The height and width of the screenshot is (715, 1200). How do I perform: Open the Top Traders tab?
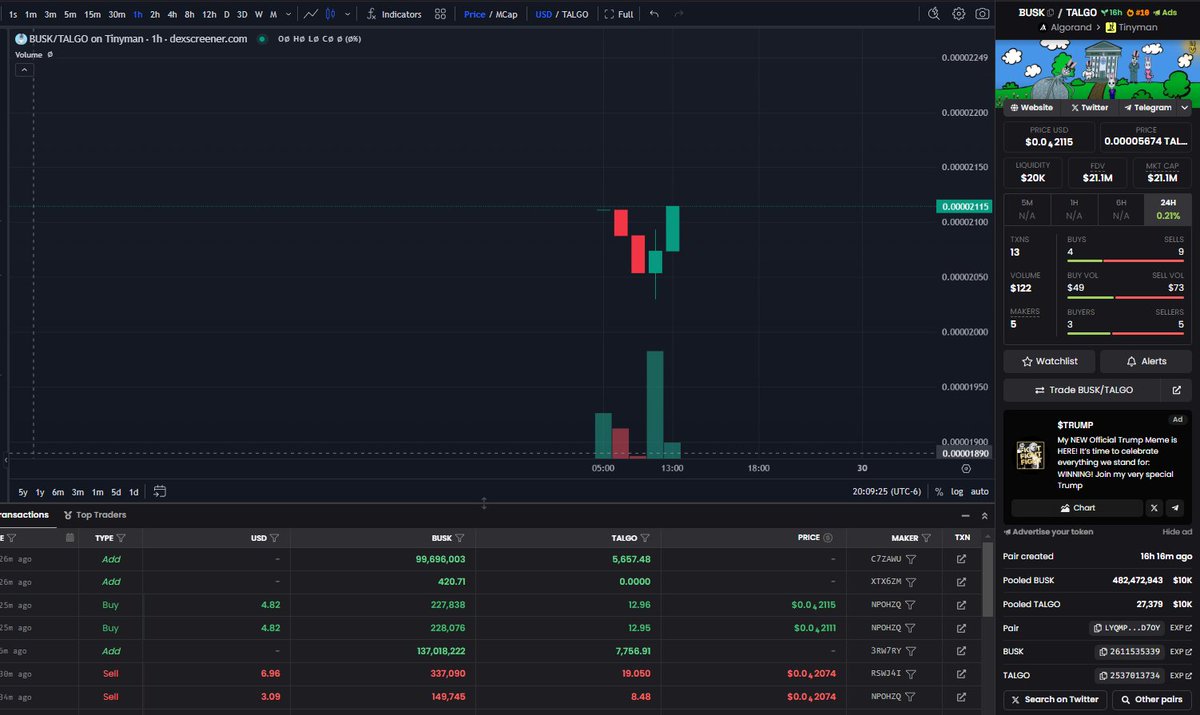click(x=95, y=515)
